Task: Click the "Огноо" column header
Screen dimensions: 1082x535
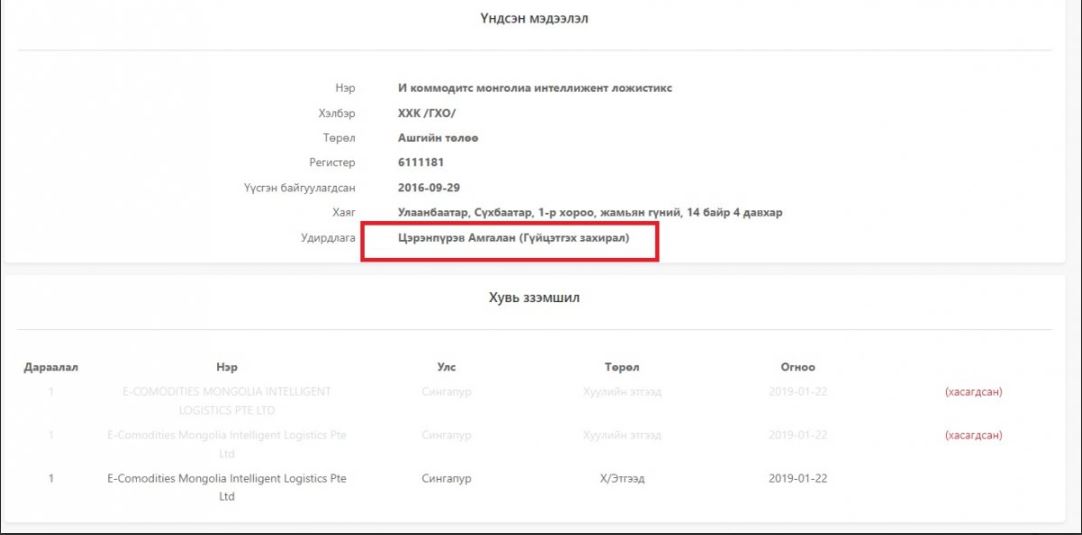Action: click(797, 367)
